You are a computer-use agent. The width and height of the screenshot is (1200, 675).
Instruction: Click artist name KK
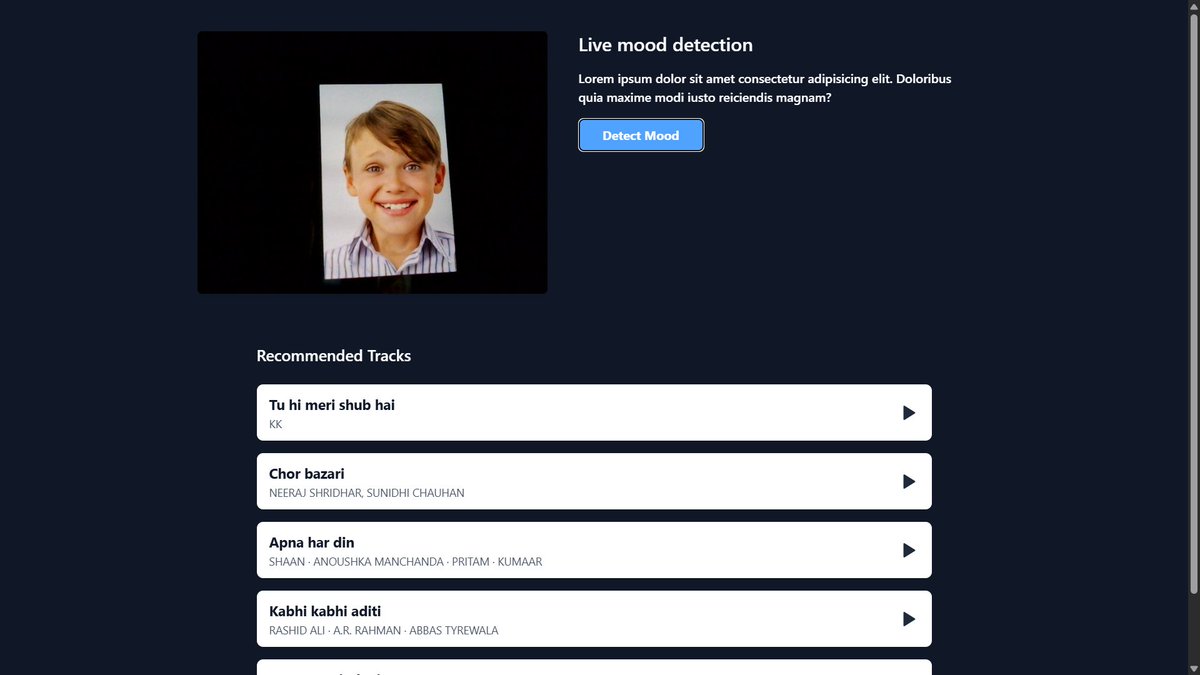tap(276, 424)
